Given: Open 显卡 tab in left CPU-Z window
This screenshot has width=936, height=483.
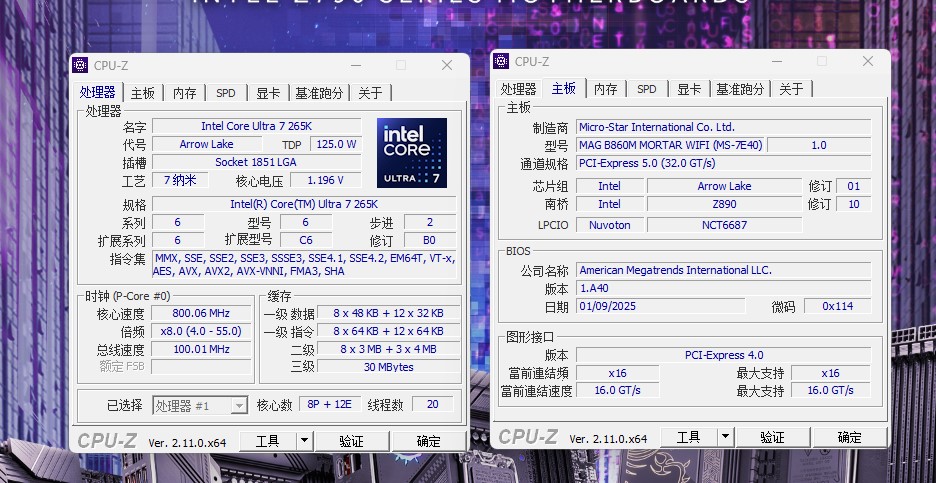Looking at the screenshot, I should [268, 93].
